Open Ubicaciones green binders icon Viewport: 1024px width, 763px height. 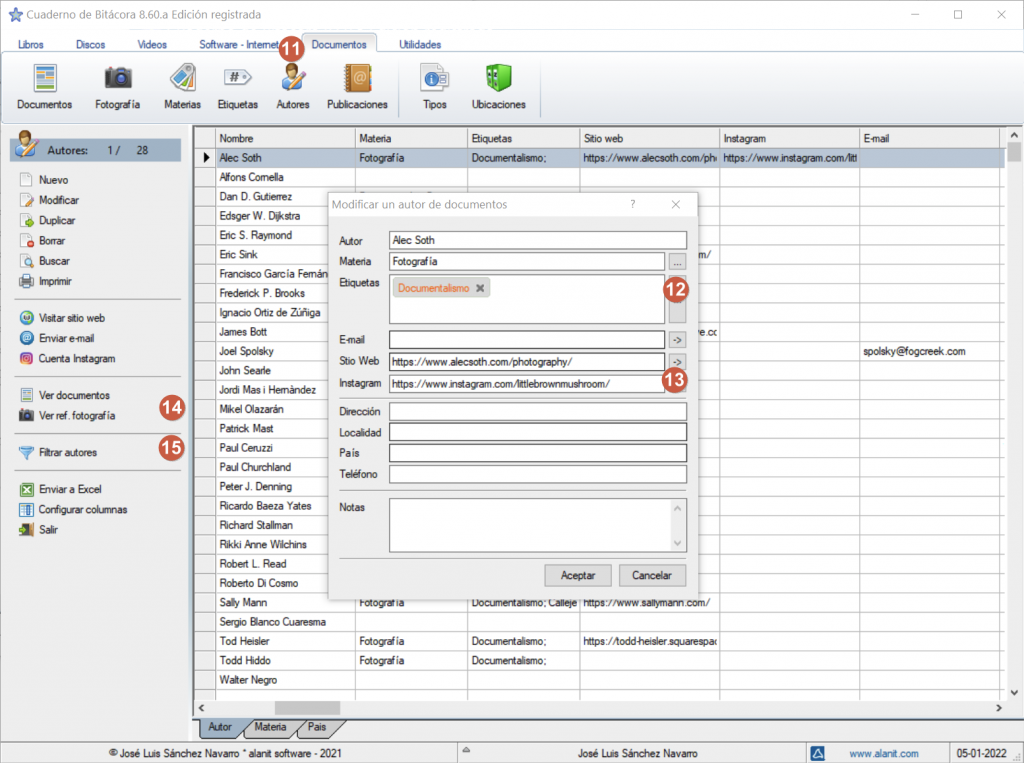497,86
